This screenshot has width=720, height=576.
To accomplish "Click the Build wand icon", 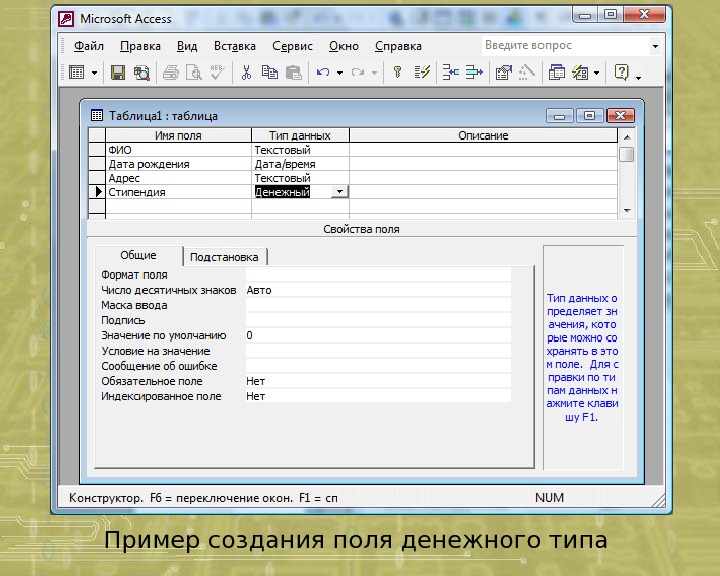I will click(x=527, y=73).
